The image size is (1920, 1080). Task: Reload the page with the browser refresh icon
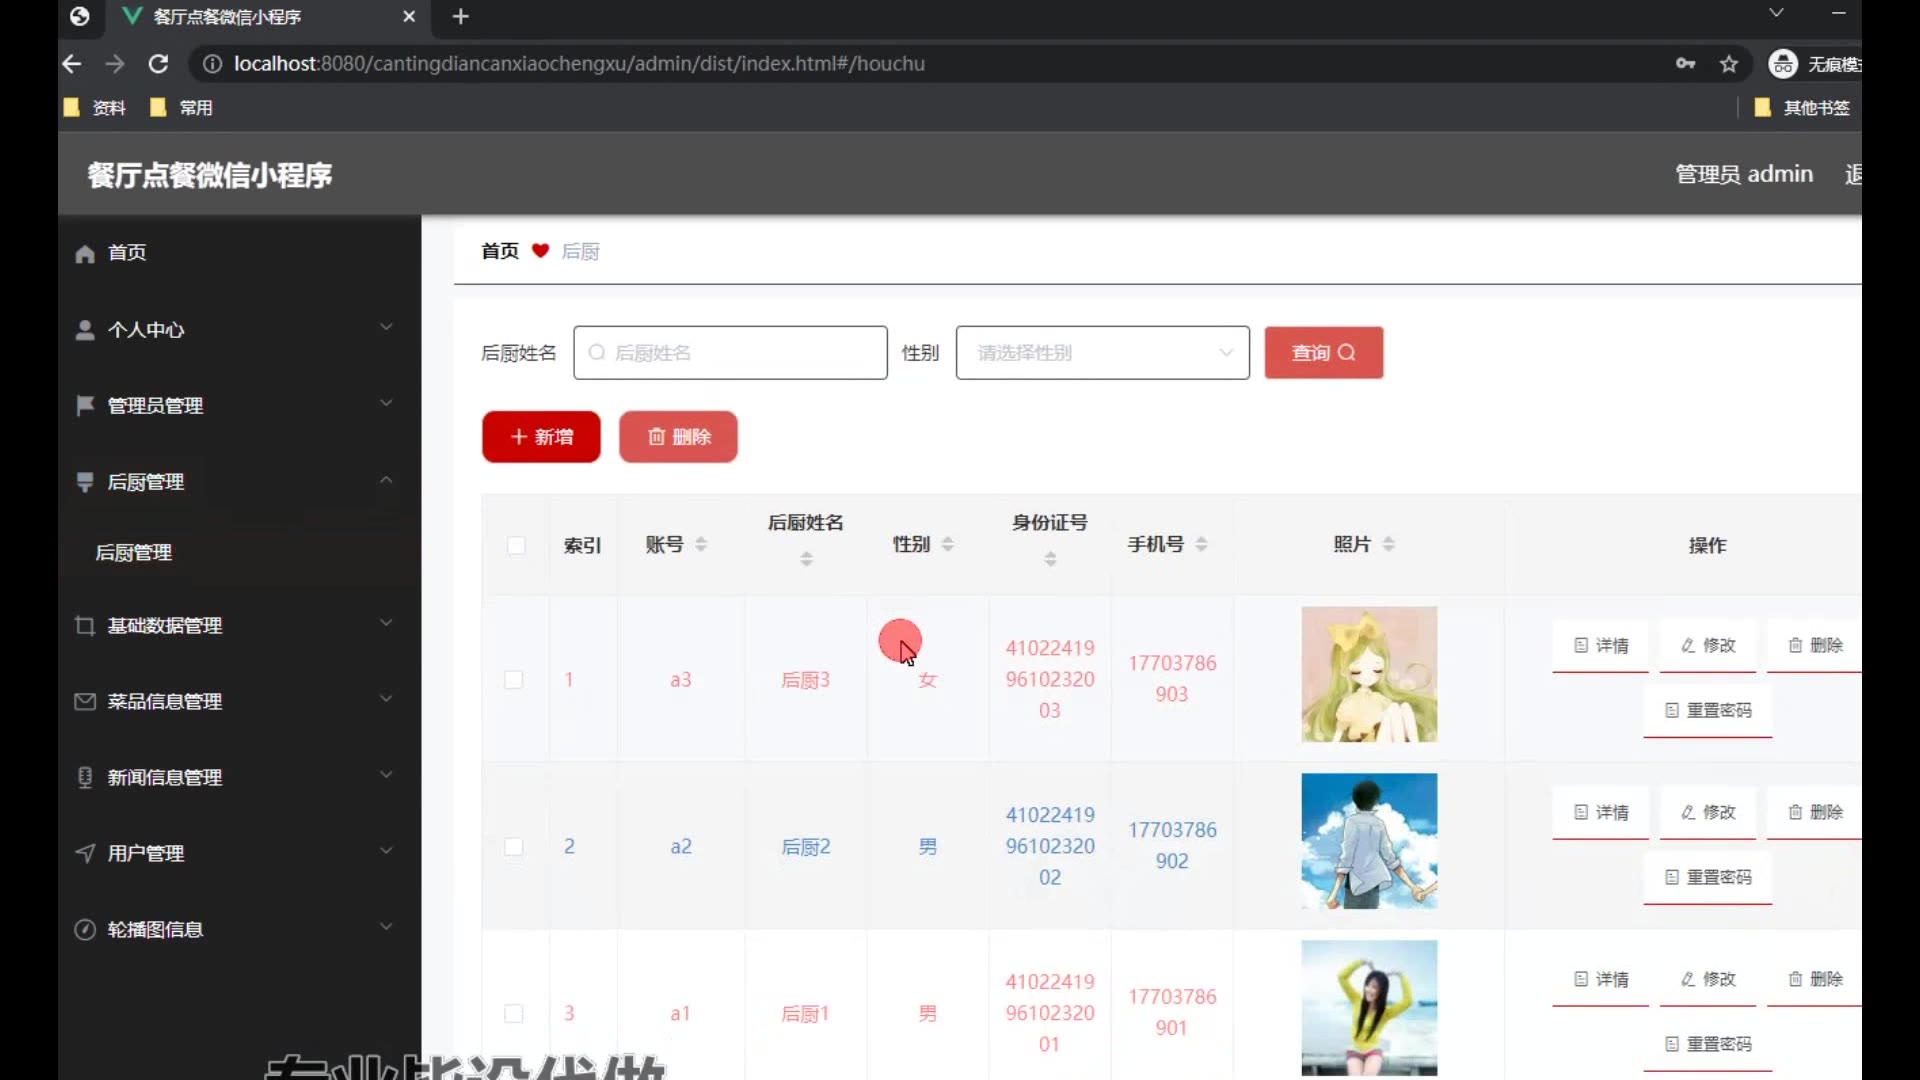pyautogui.click(x=158, y=64)
